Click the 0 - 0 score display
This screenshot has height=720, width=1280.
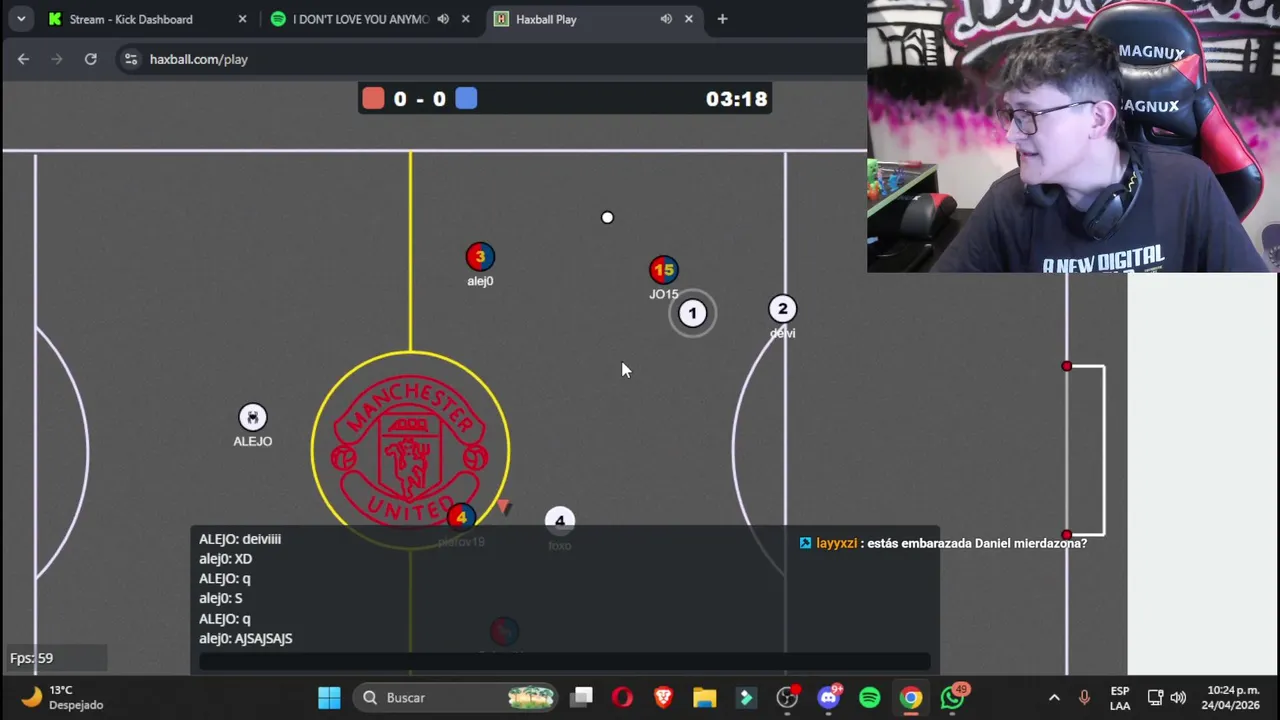coord(420,99)
